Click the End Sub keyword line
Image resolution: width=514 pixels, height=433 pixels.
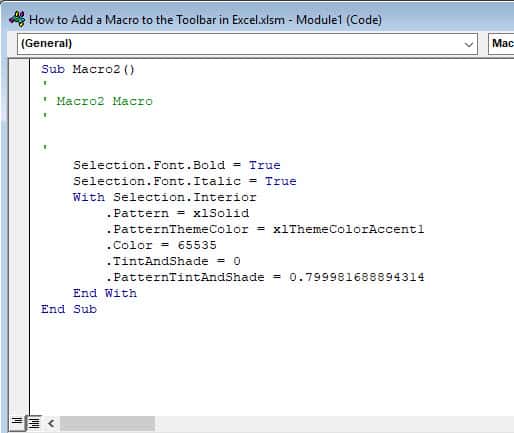[69, 309]
